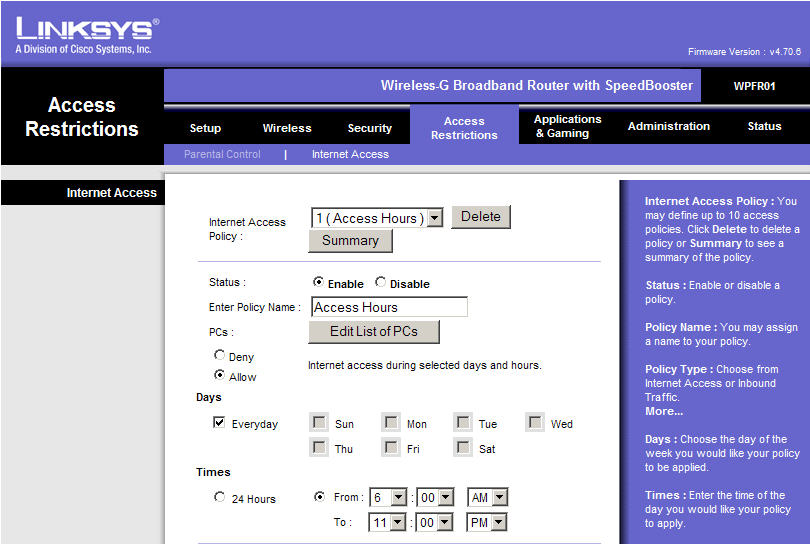Expand the To hour dropdown
The width and height of the screenshot is (810, 544).
coord(399,522)
